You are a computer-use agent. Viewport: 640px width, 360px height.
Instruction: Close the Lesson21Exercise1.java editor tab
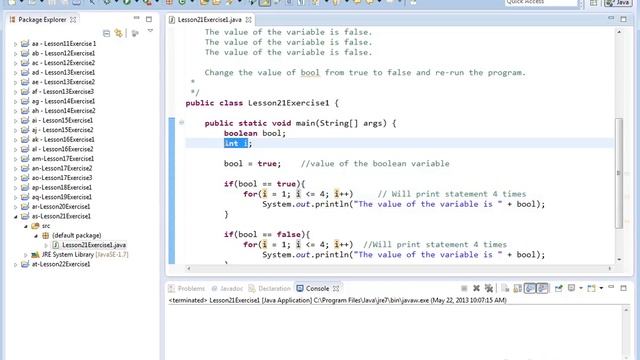(x=248, y=20)
